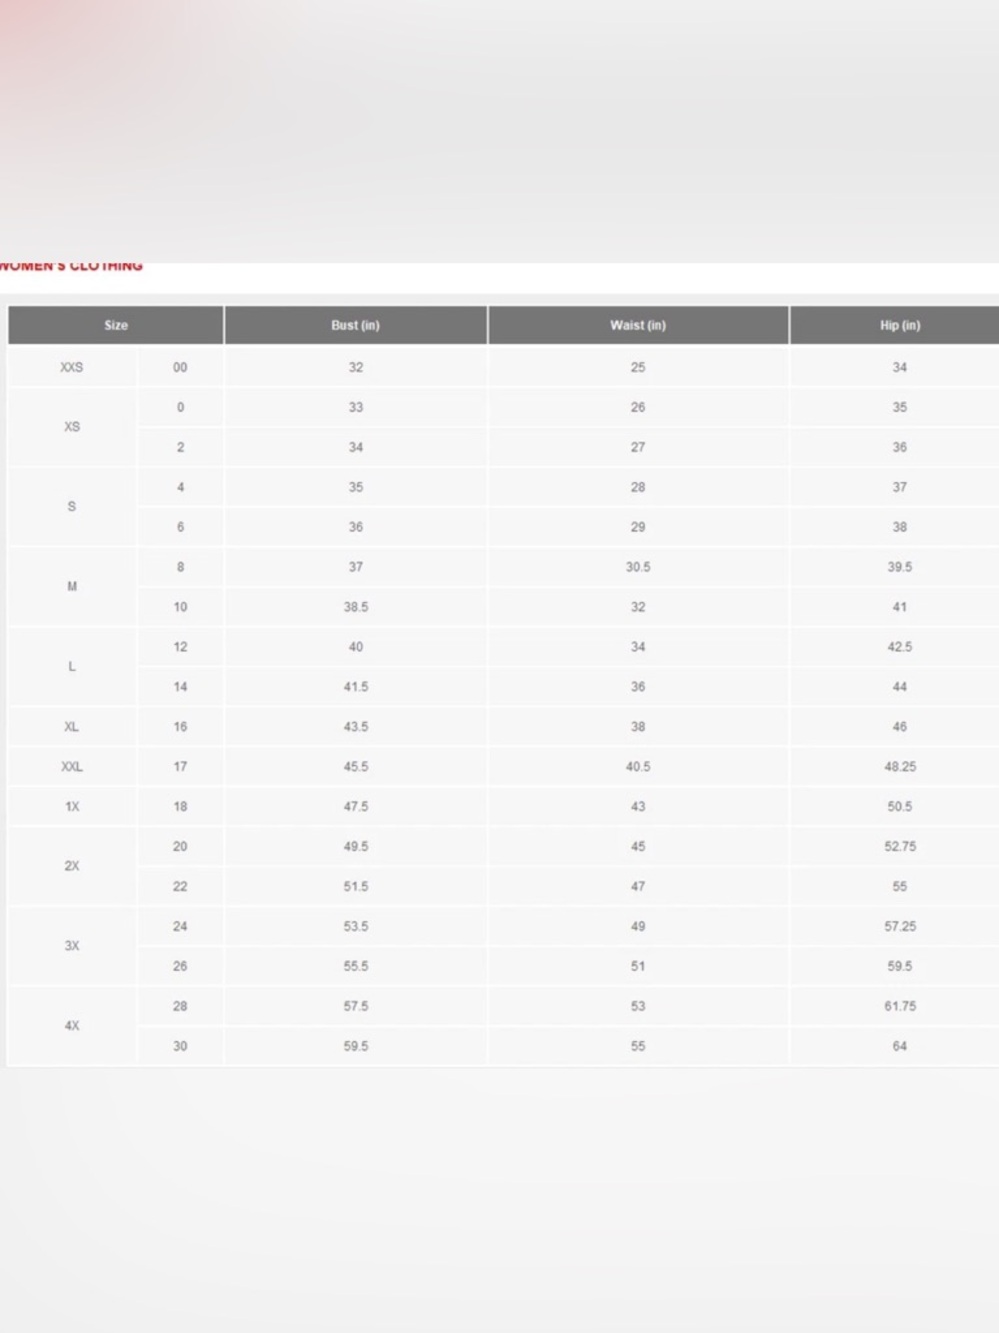The height and width of the screenshot is (1333, 999).
Task: Click bust value 40
Action: pos(356,647)
